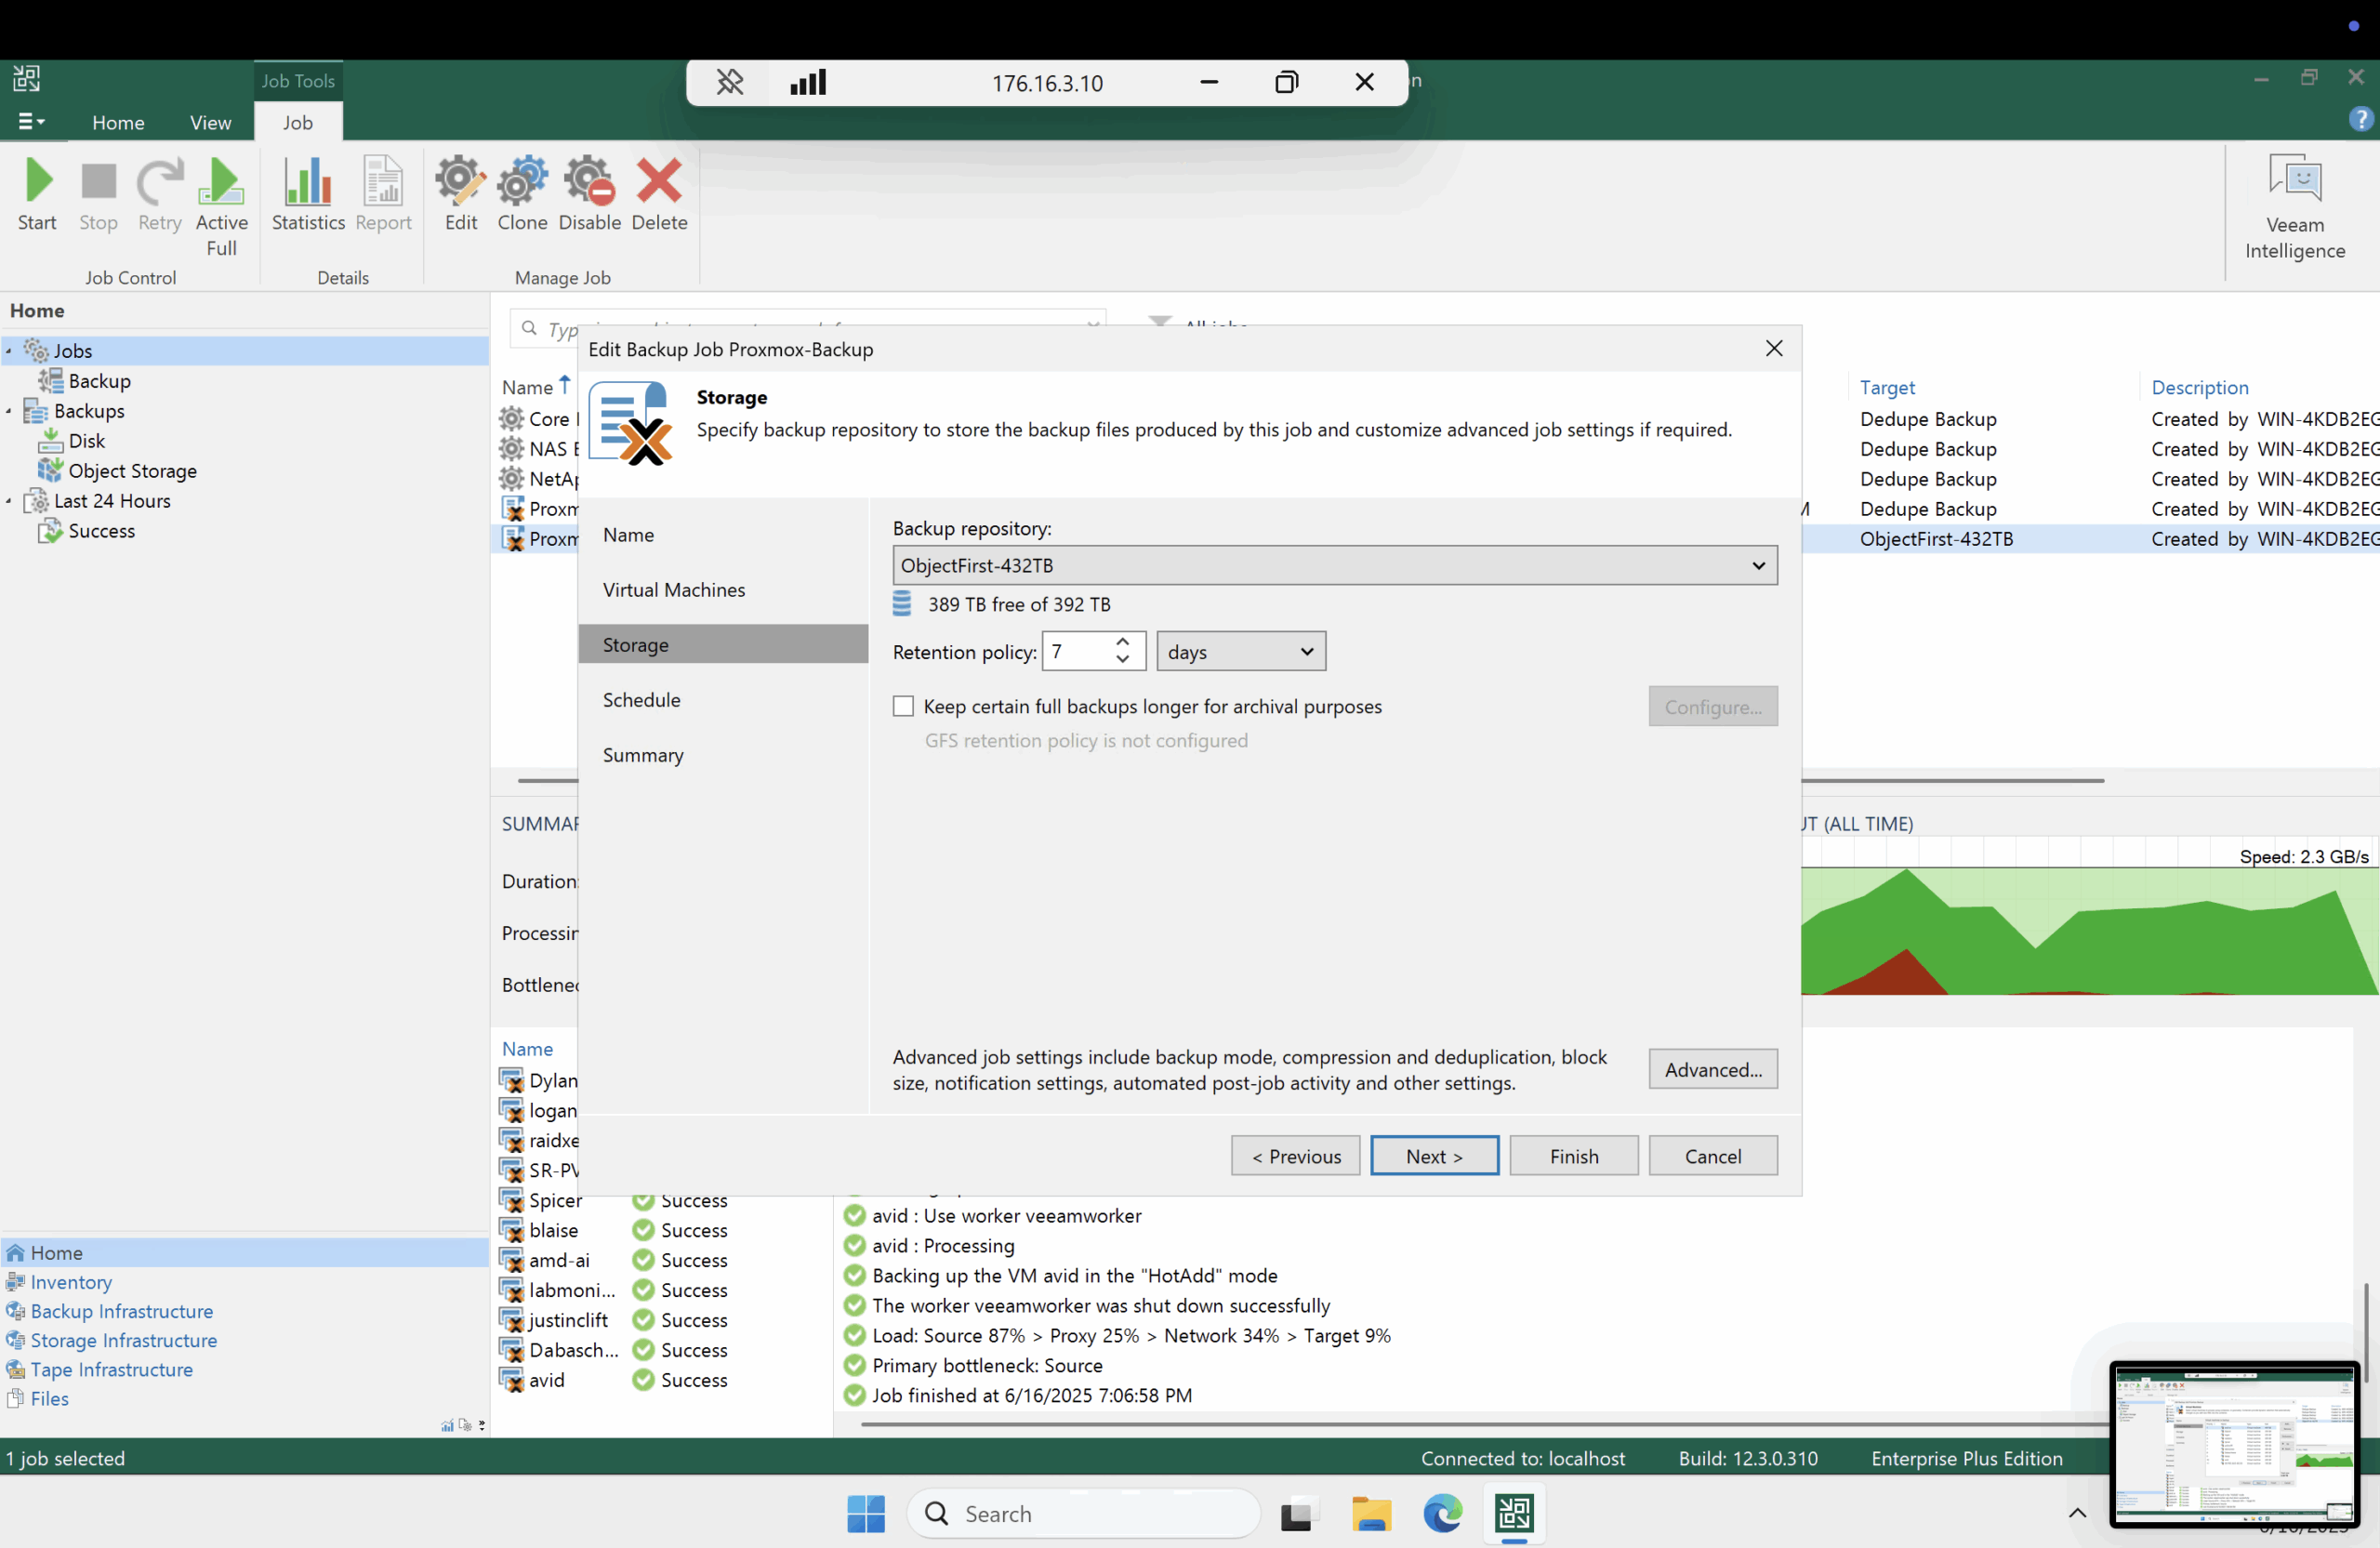
Task: Click the remote session thumbnail preview
Action: point(2235,1444)
